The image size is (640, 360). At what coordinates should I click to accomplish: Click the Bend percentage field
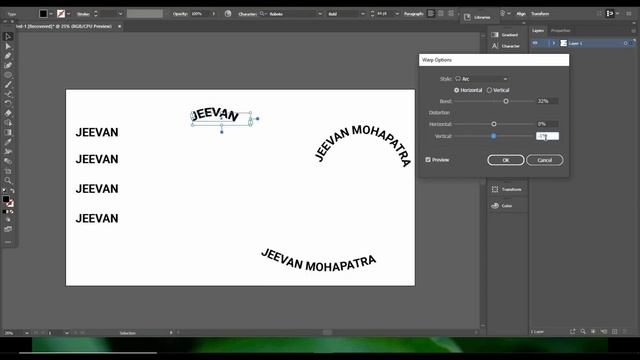[x=547, y=101]
